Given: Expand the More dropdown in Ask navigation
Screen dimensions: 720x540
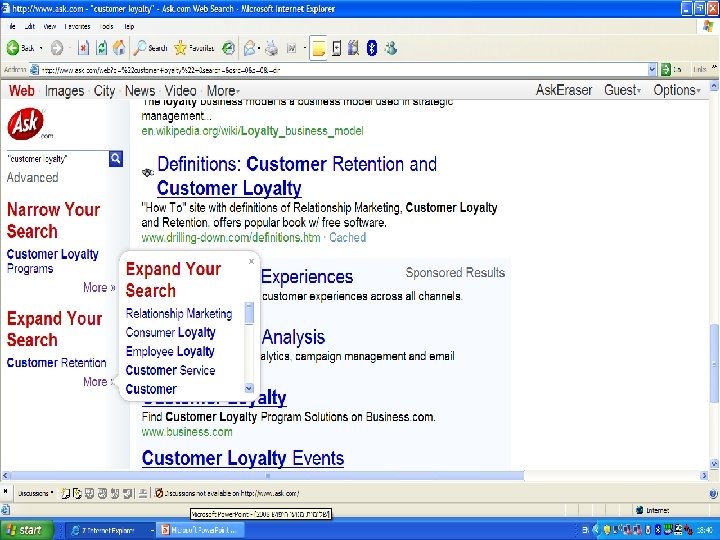Looking at the screenshot, I should click(223, 91).
